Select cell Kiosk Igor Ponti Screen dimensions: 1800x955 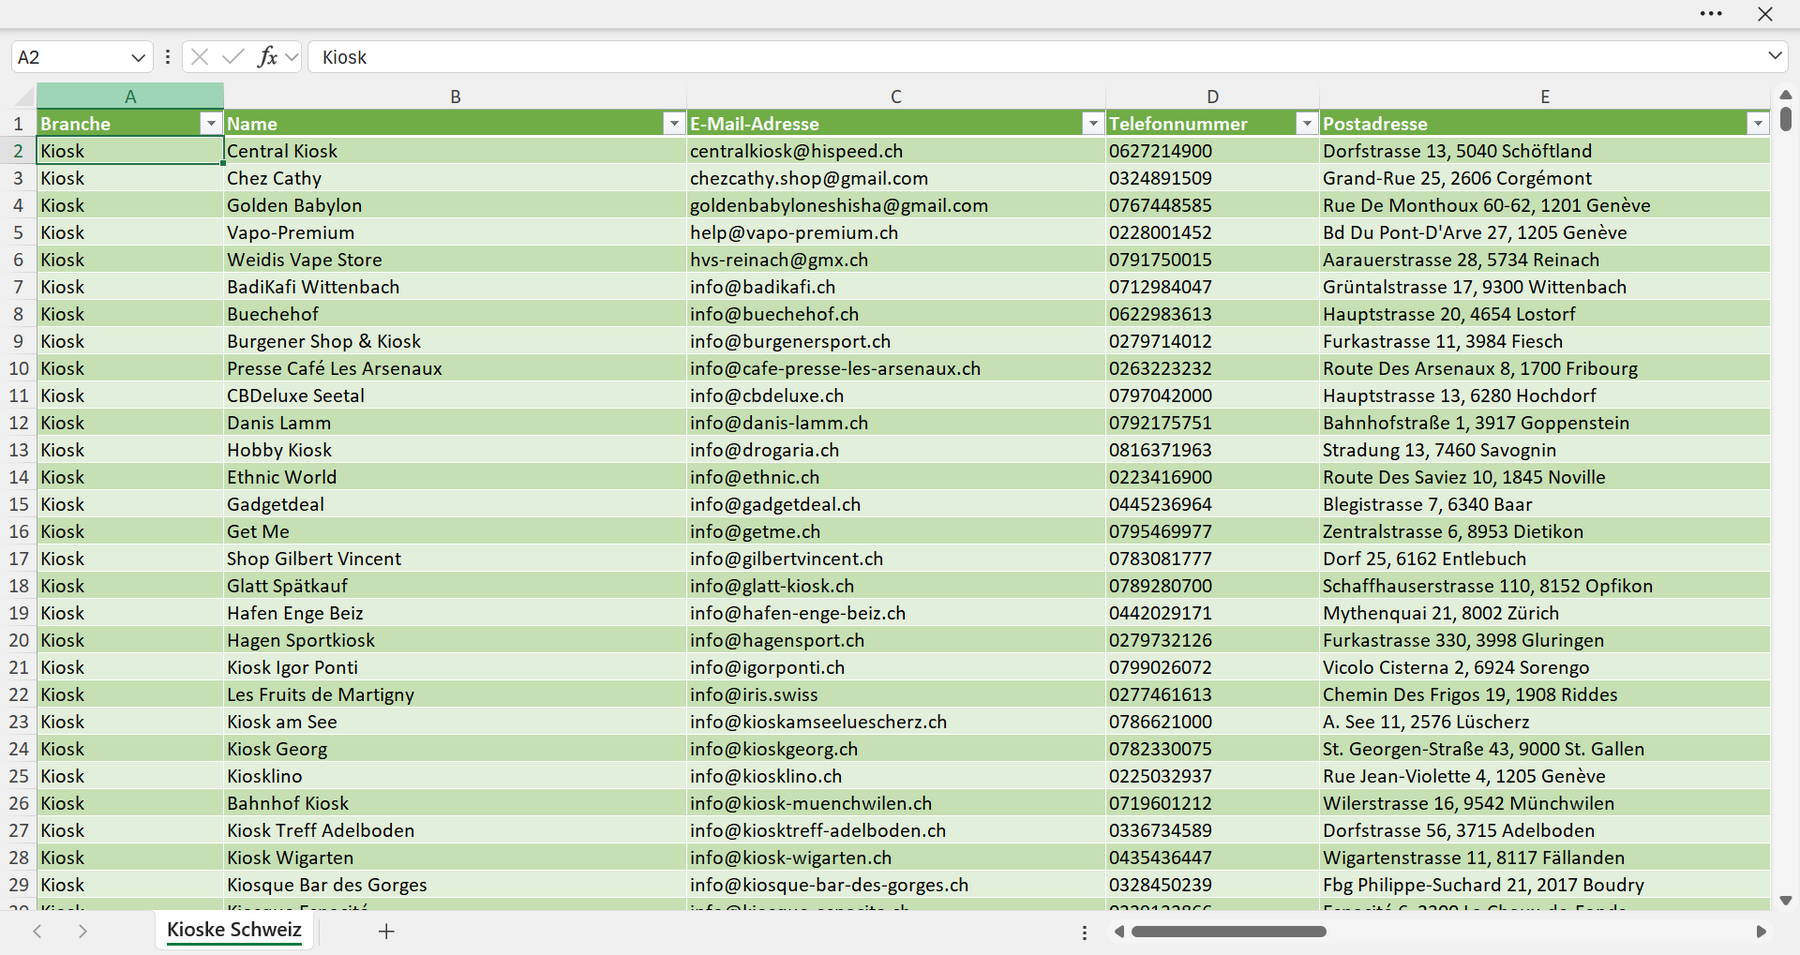(x=455, y=667)
